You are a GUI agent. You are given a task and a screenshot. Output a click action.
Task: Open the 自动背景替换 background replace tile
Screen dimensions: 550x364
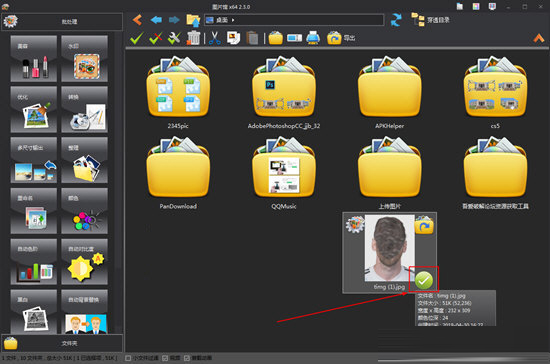(x=85, y=311)
